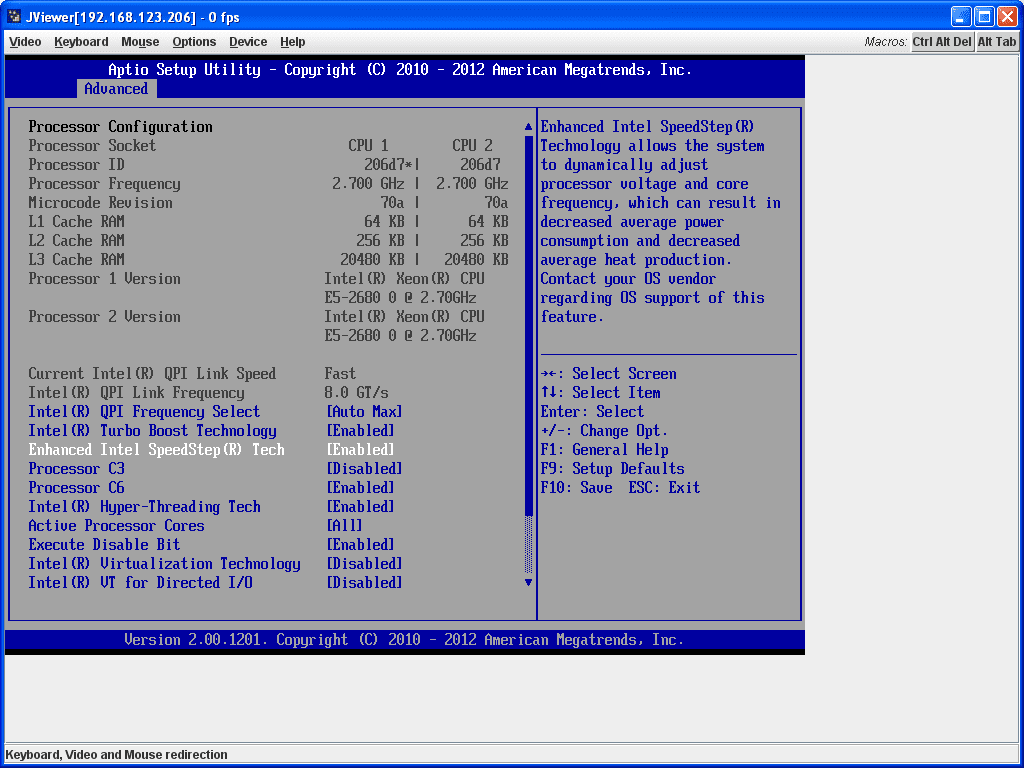The width and height of the screenshot is (1024, 768).
Task: Open the Options menu
Action: tap(195, 42)
